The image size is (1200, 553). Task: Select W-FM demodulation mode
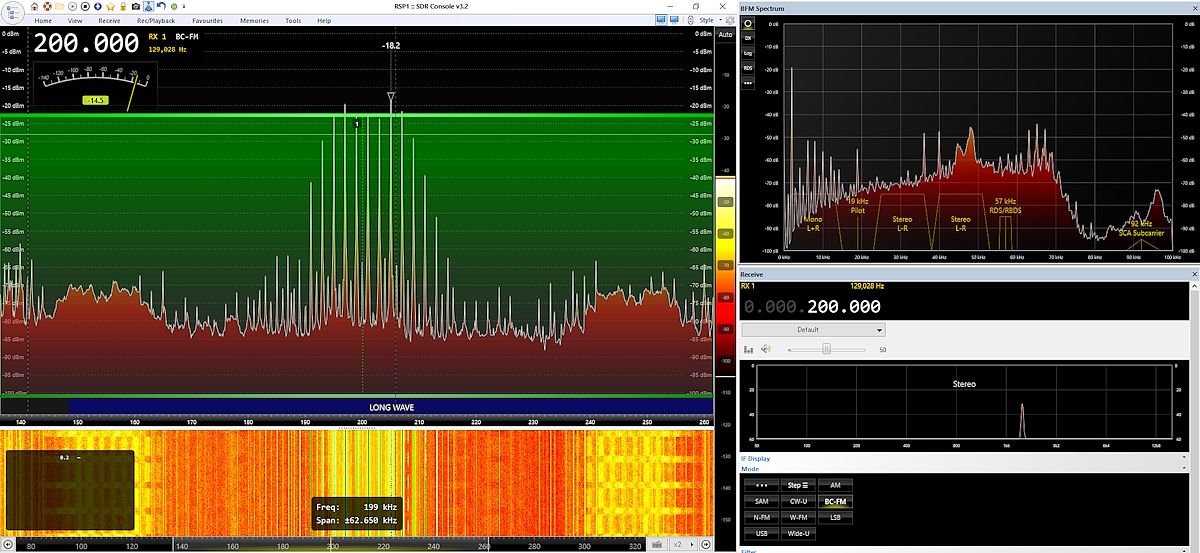point(798,517)
